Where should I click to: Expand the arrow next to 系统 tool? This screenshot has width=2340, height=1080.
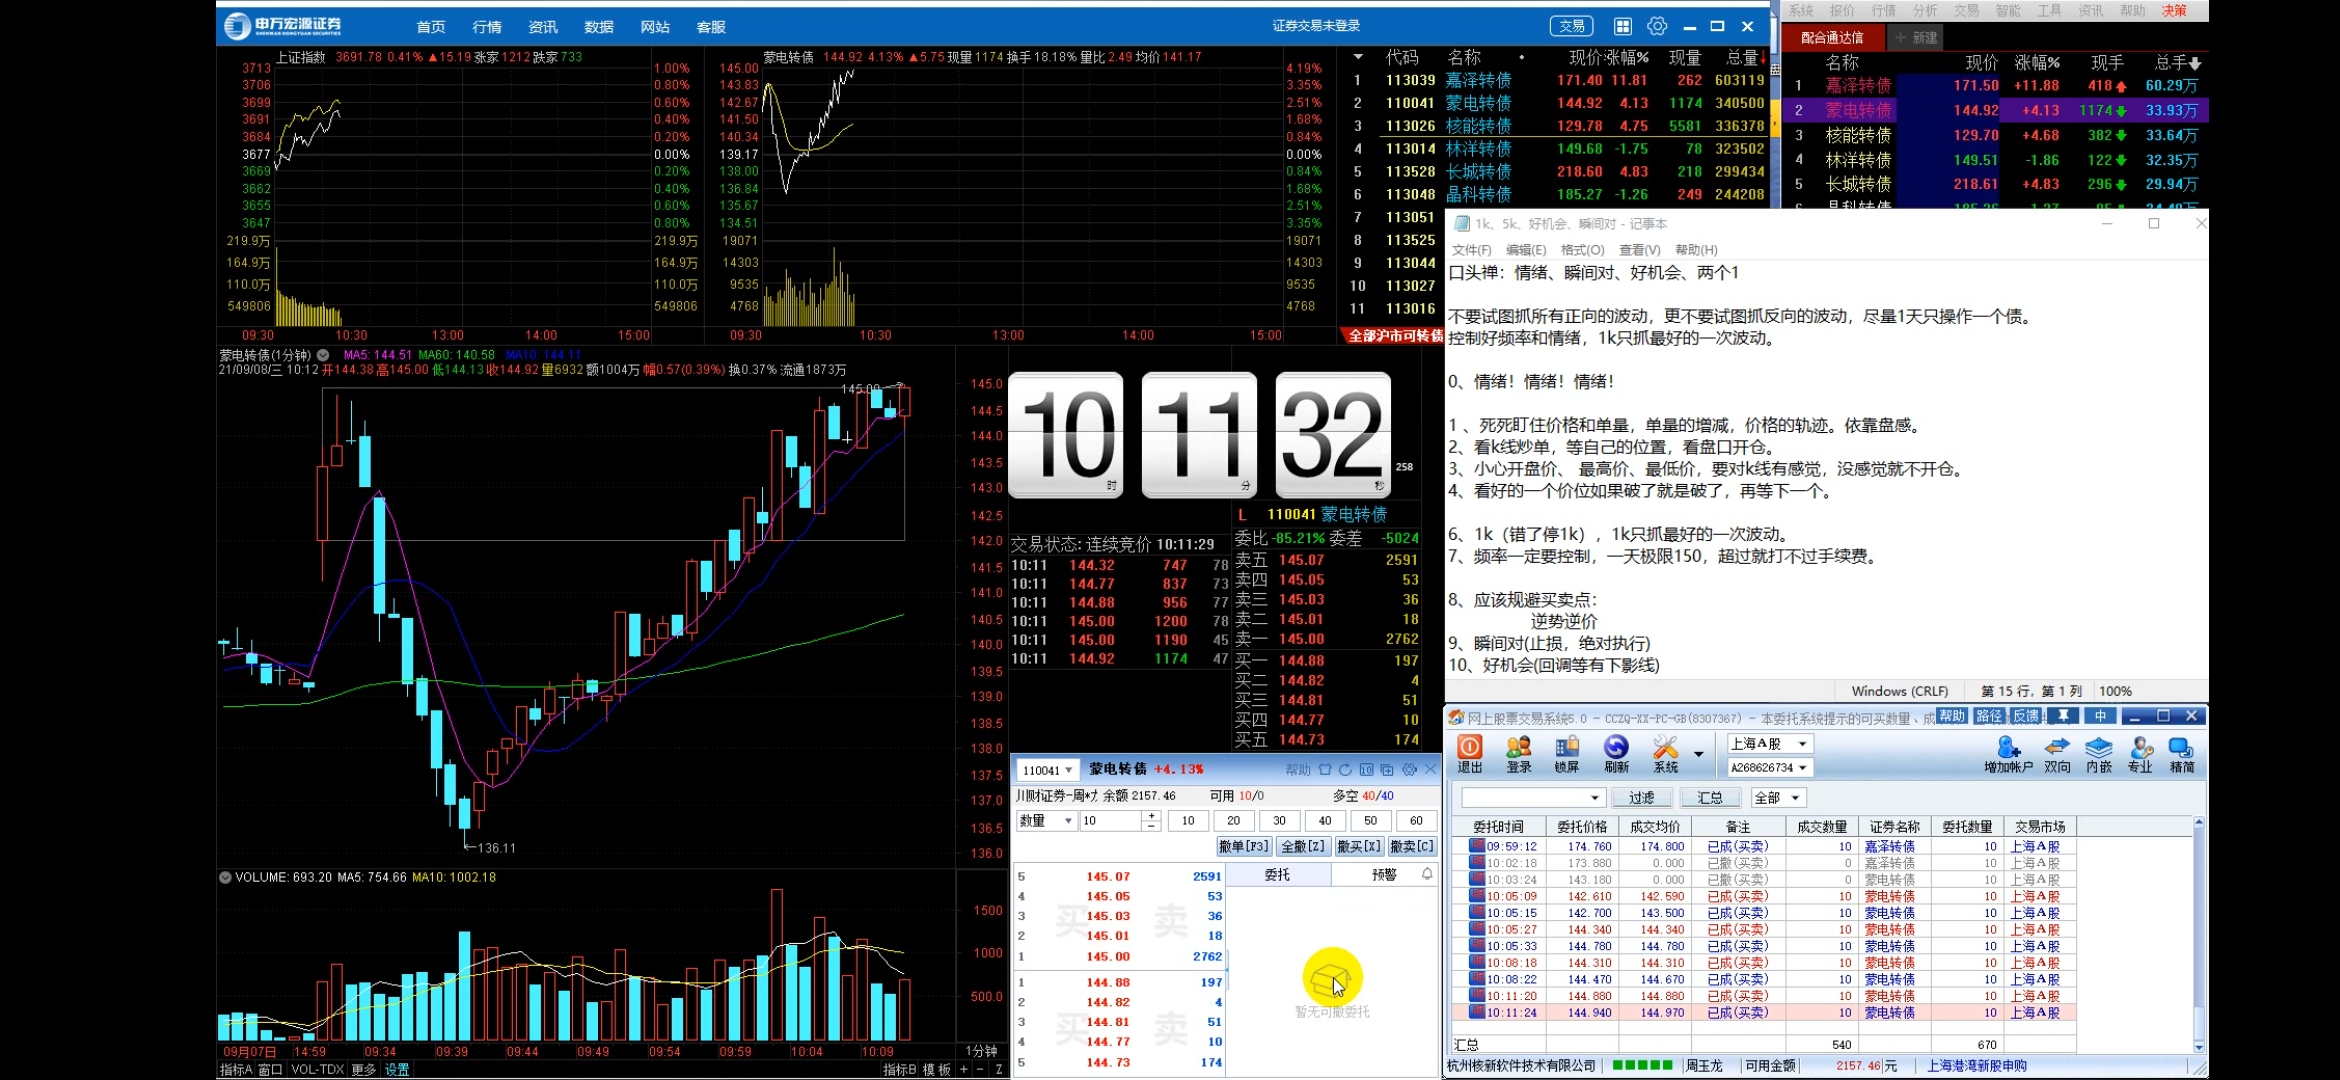[x=1698, y=753]
